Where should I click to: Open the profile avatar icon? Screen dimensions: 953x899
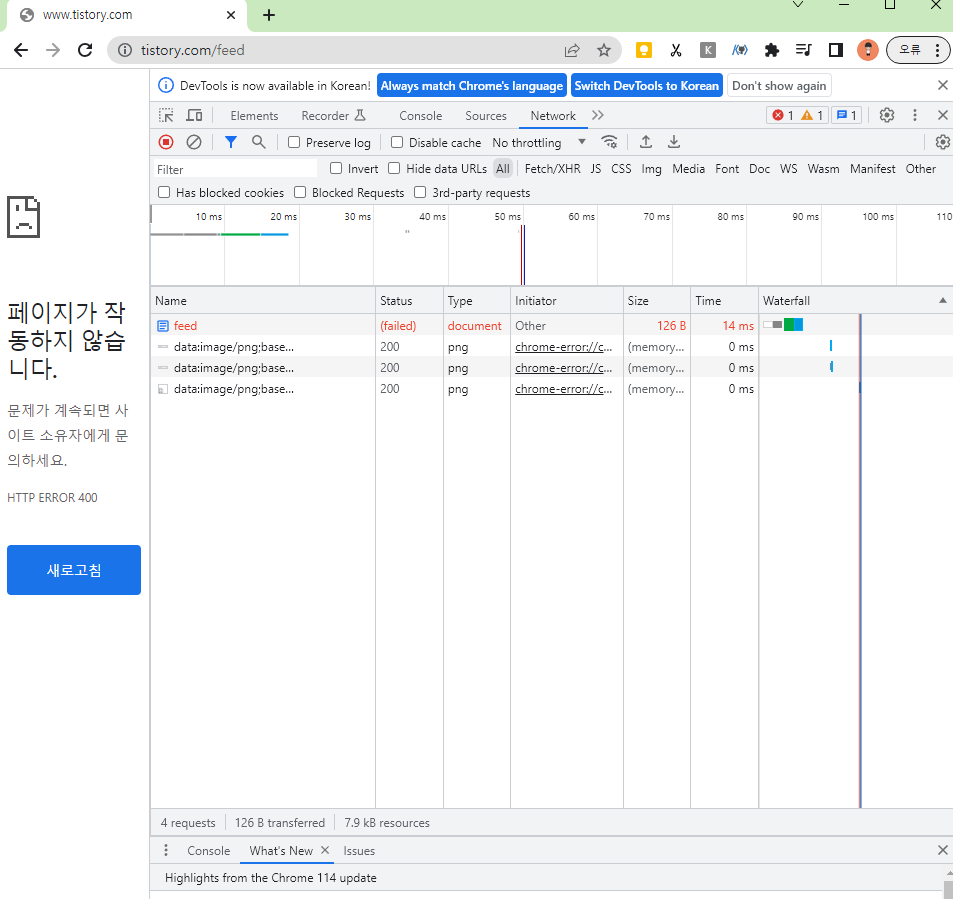click(867, 50)
